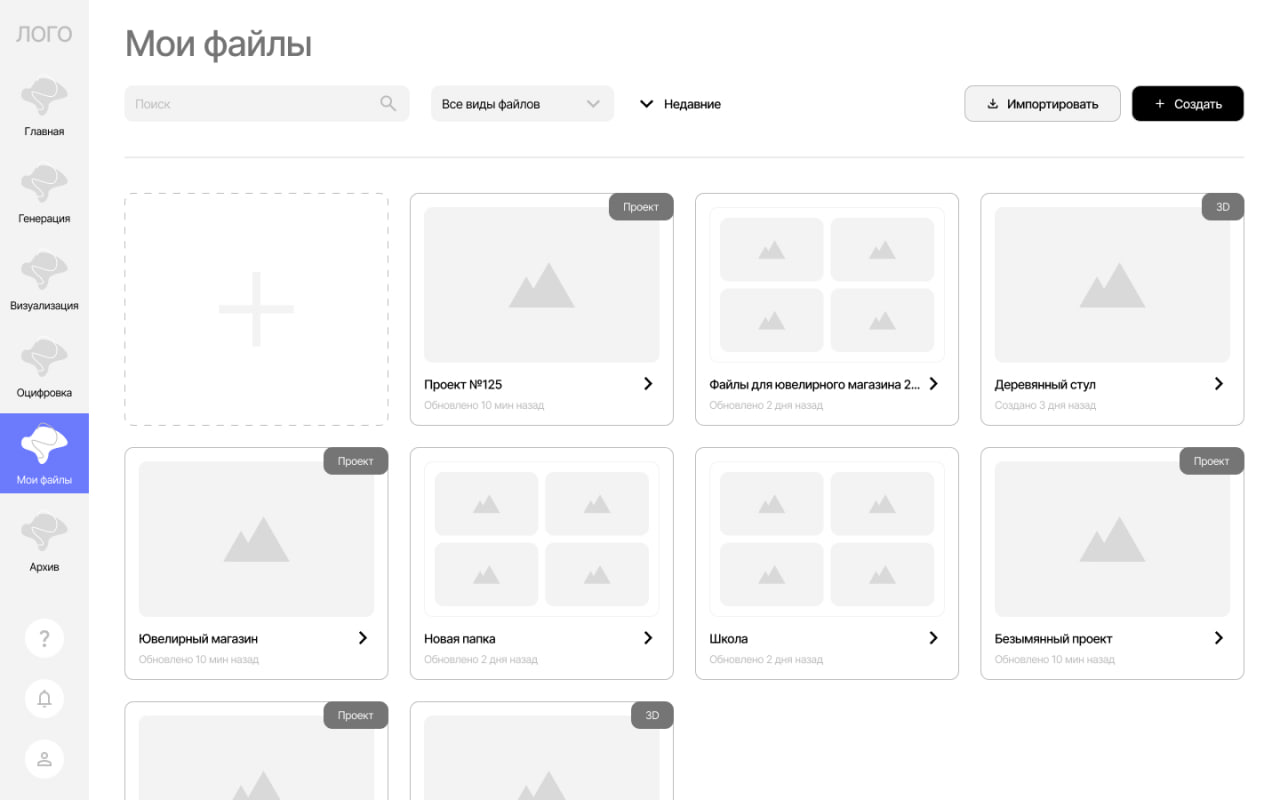Open the Архив sidebar icon

[44, 533]
